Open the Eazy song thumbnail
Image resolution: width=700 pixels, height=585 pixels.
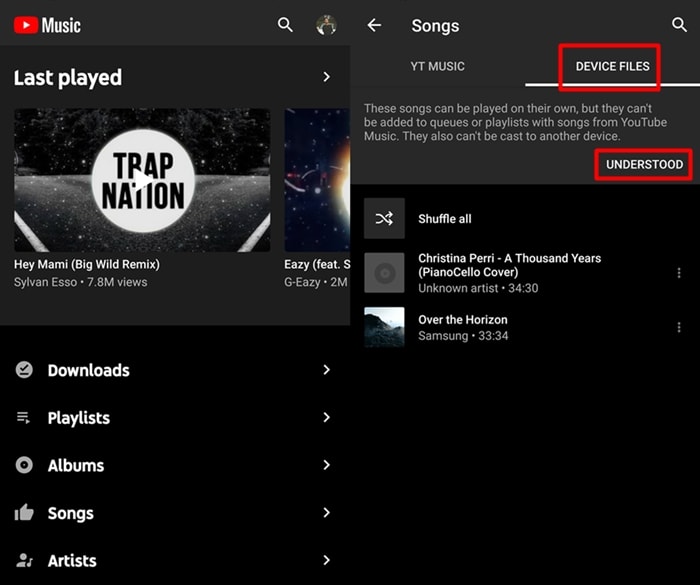tap(317, 180)
